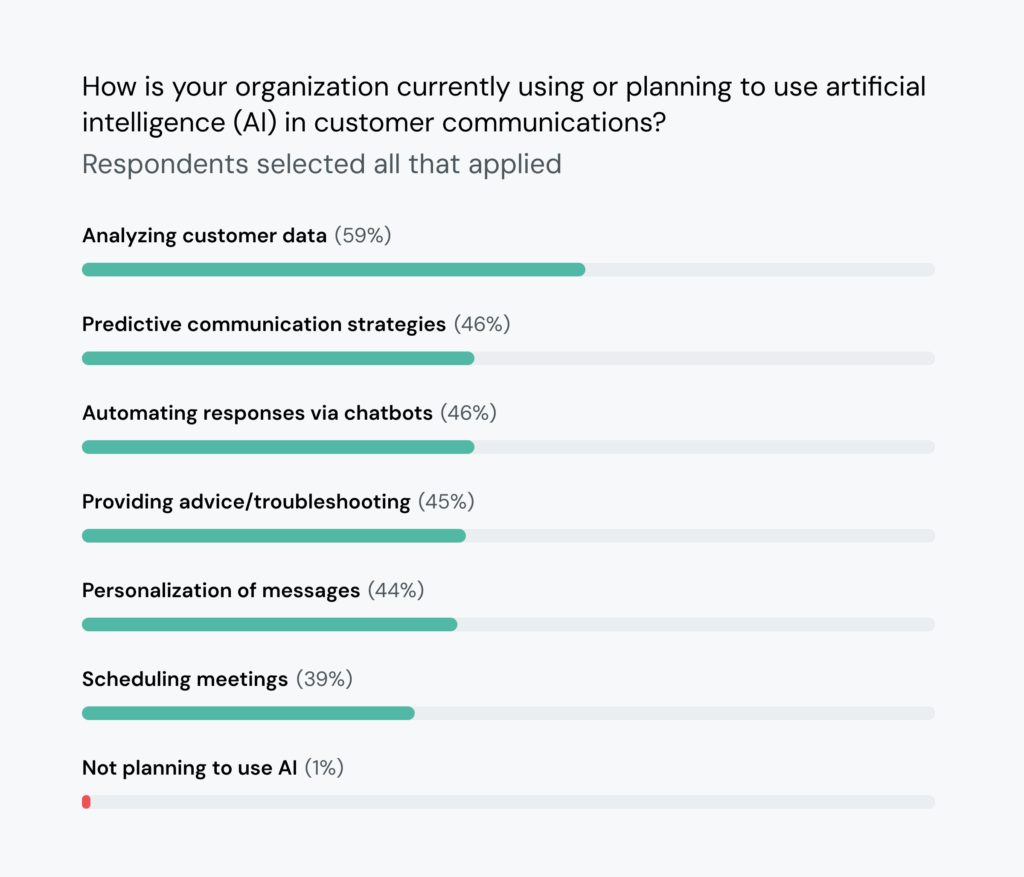1024x877 pixels.
Task: Click the 59% value beside Analyzing customer data
Action: click(362, 236)
